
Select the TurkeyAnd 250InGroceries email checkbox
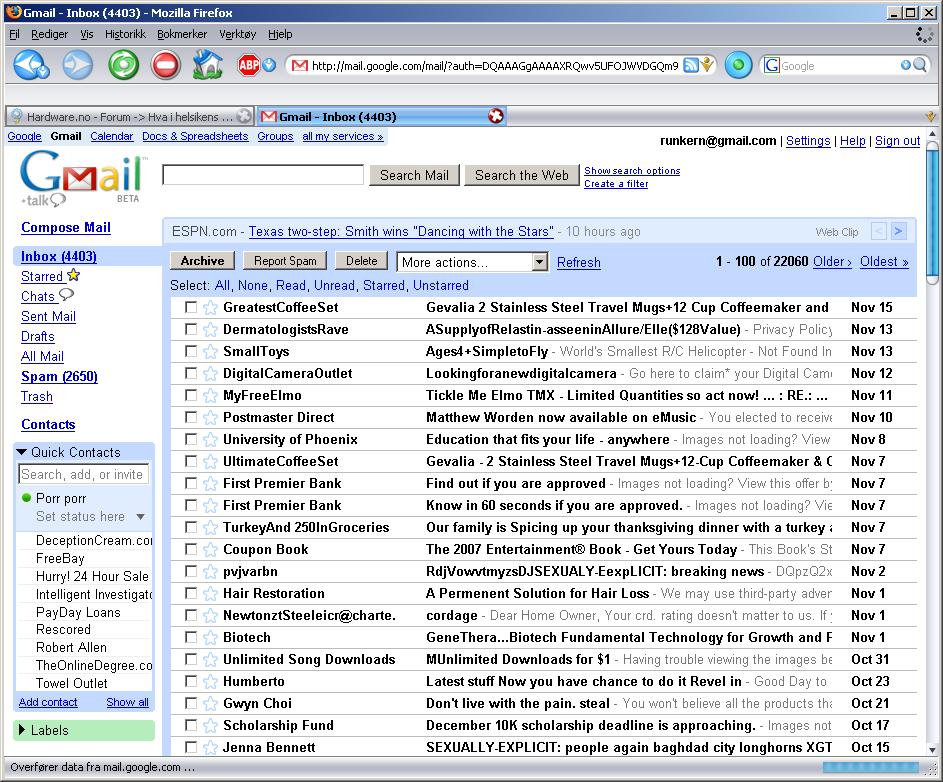(191, 528)
